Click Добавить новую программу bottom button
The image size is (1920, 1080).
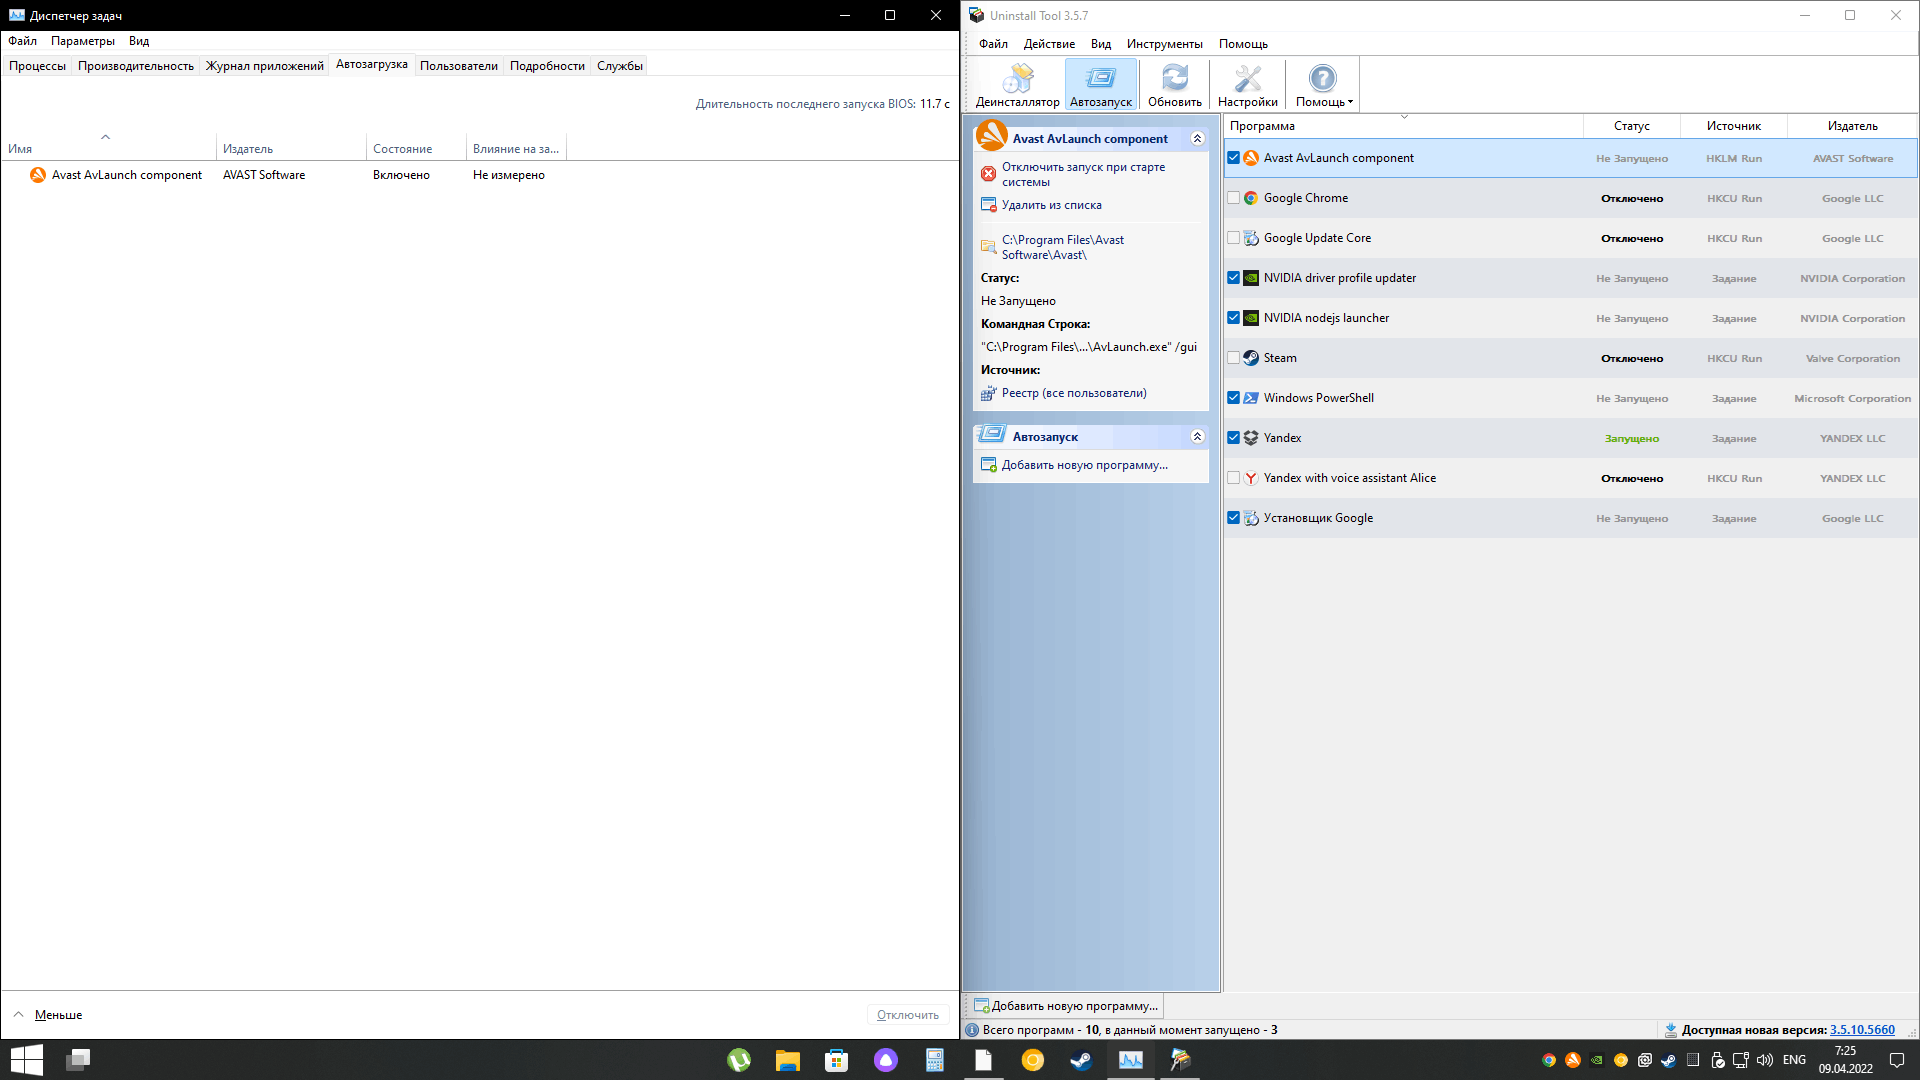(x=1065, y=1006)
